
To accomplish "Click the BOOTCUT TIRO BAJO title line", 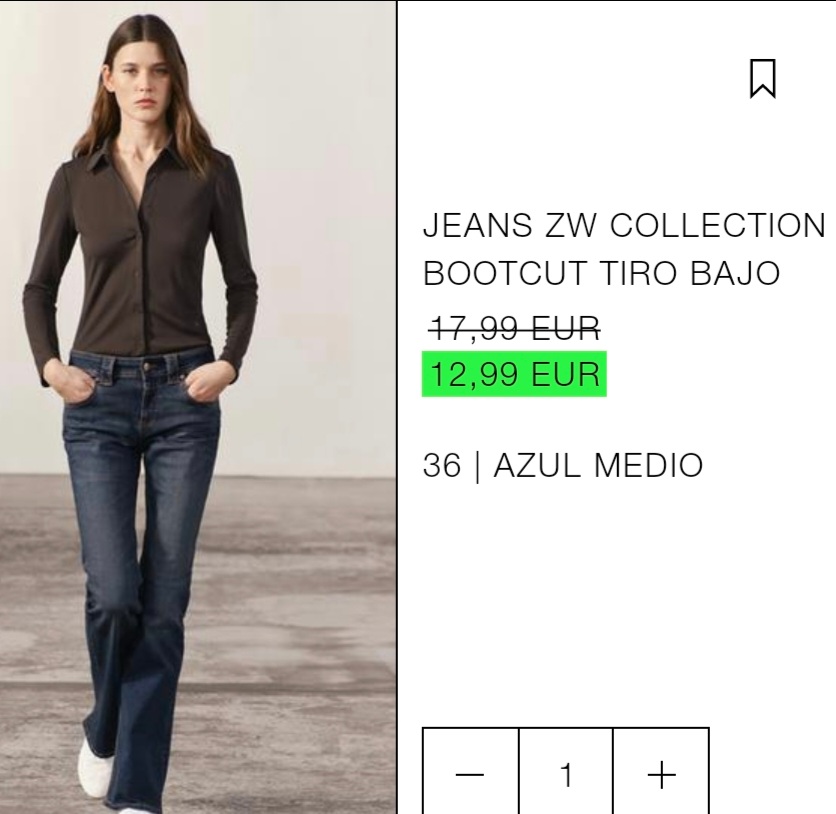I will [601, 273].
